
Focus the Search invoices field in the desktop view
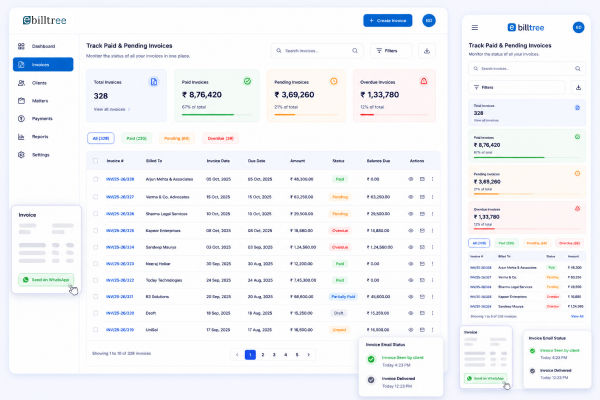[x=317, y=51]
